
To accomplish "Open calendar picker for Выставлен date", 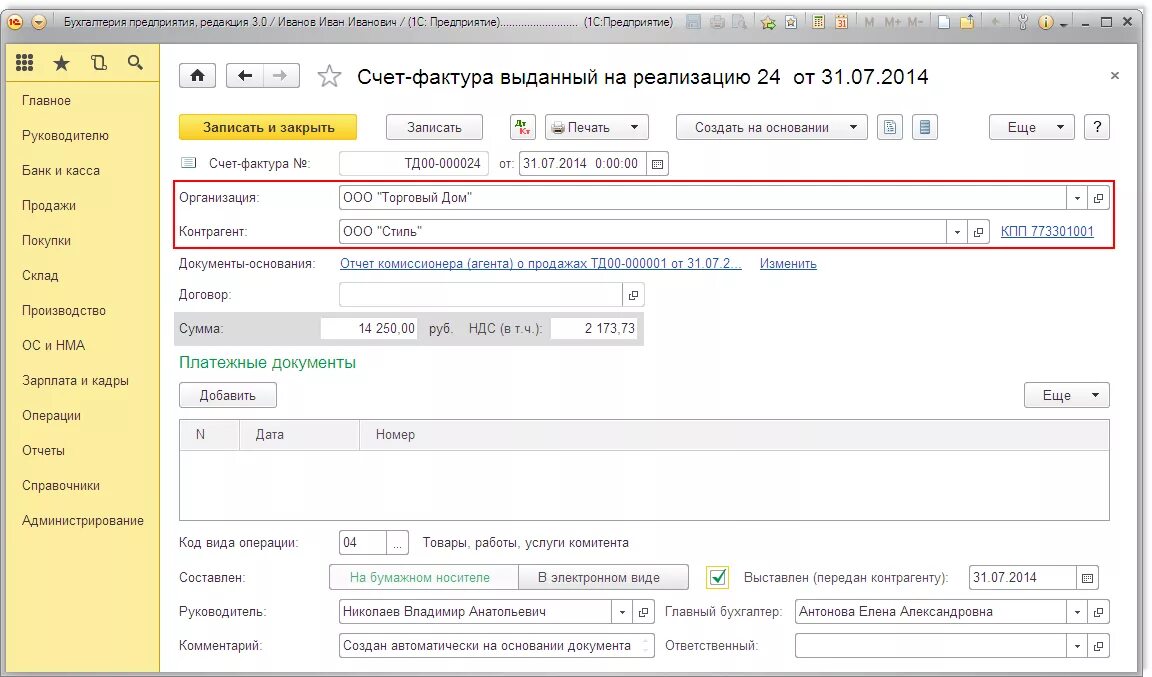I will 1087,578.
